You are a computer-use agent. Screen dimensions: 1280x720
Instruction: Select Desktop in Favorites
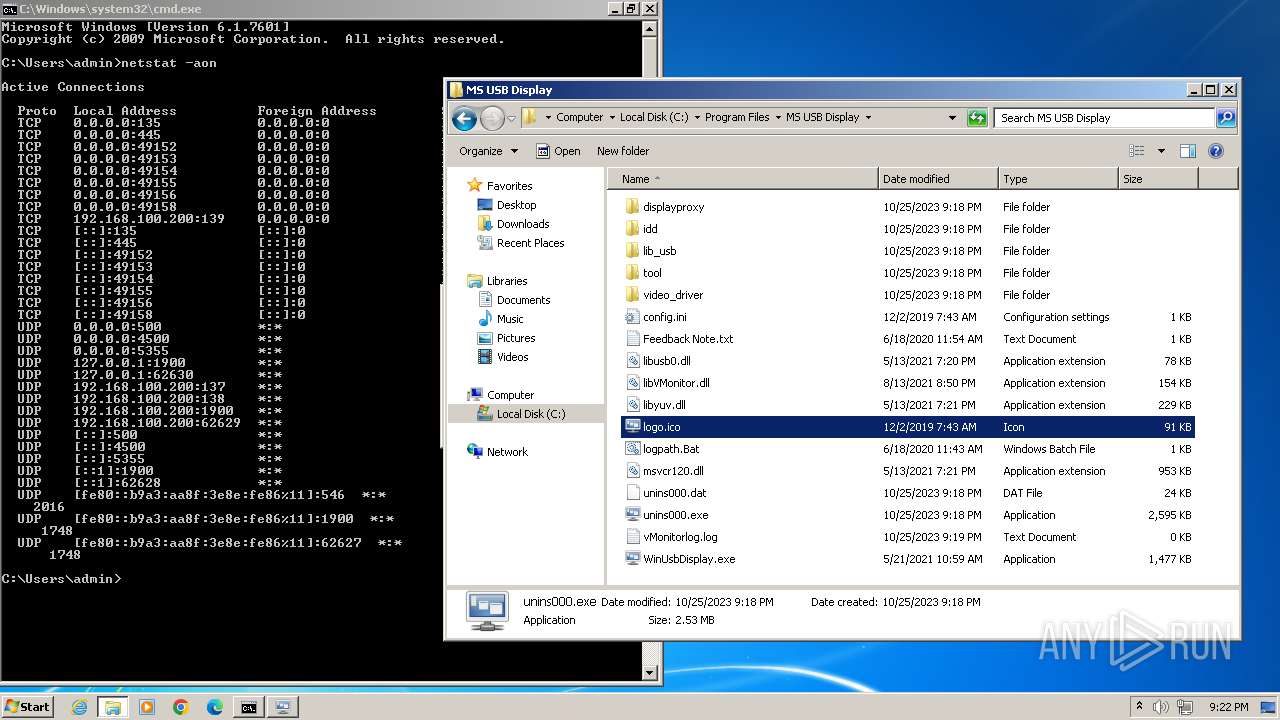click(x=516, y=205)
